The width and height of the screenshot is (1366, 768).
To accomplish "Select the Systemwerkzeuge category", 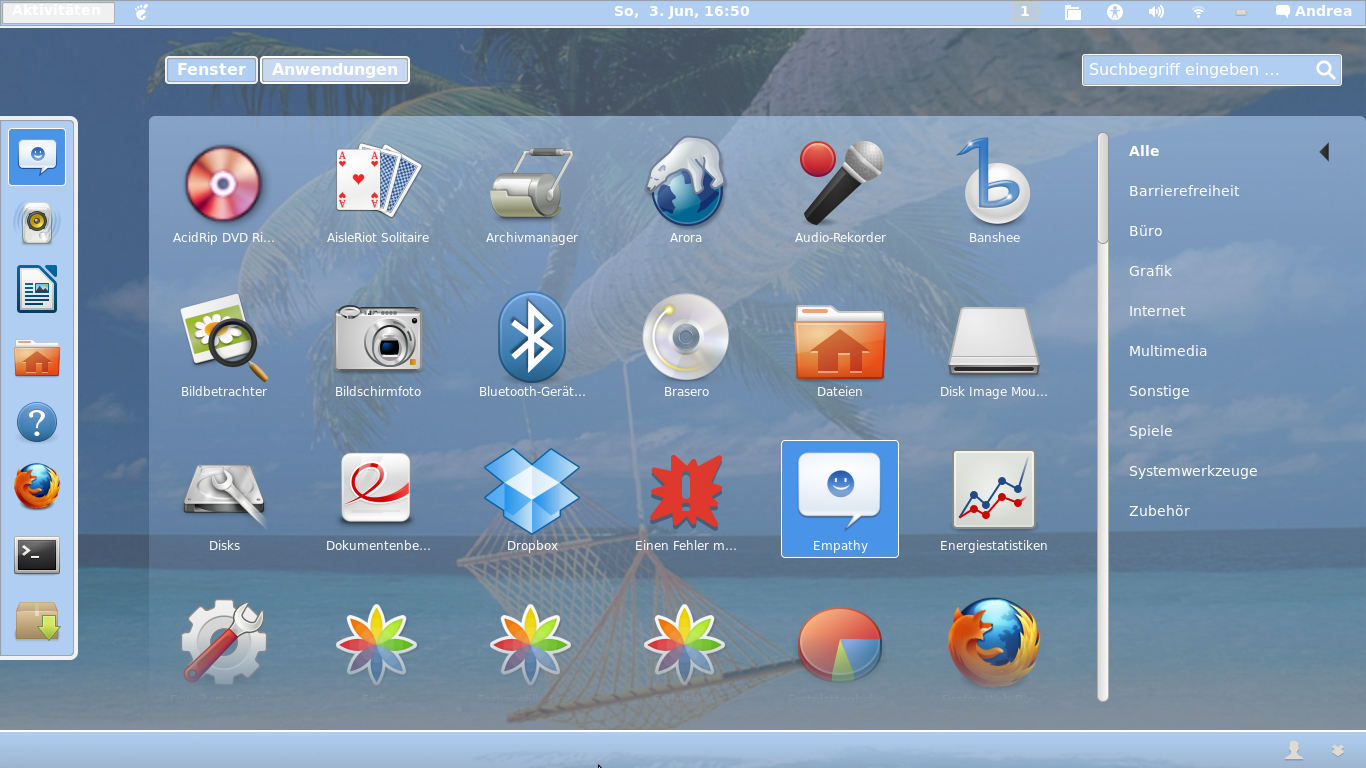I will coord(1193,471).
